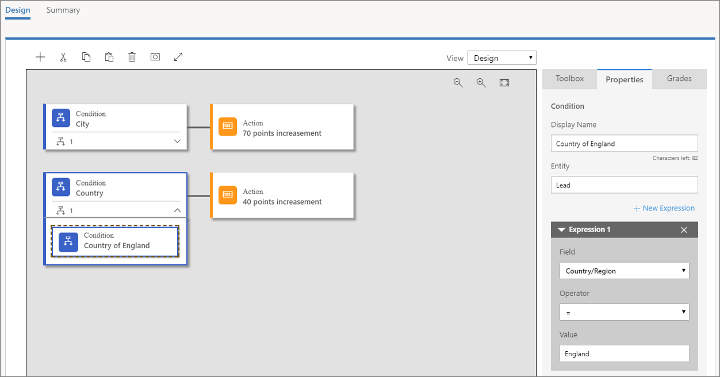Collapse the Country condition tile chevron

[x=177, y=210]
